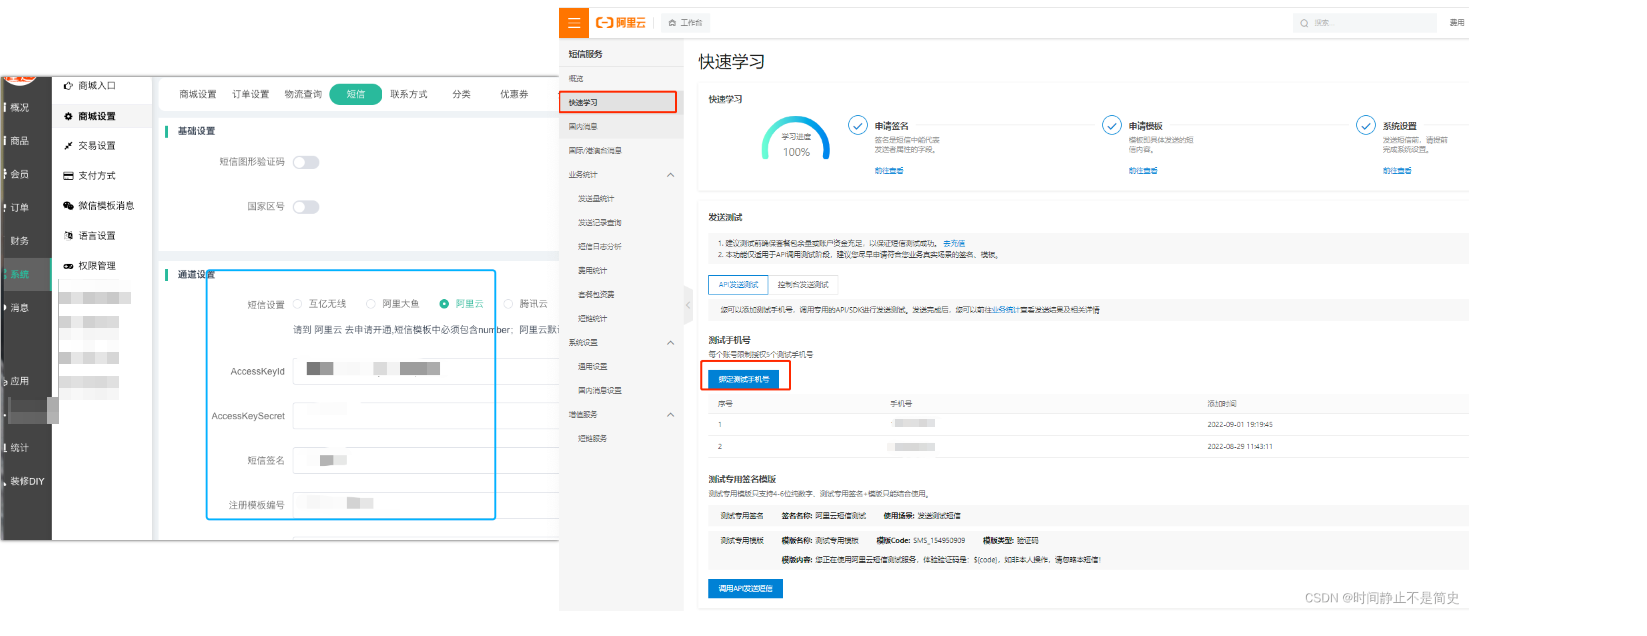This screenshot has width=1647, height=636.
Task: Click the icon beside 交易设置
Action: pyautogui.click(x=68, y=146)
